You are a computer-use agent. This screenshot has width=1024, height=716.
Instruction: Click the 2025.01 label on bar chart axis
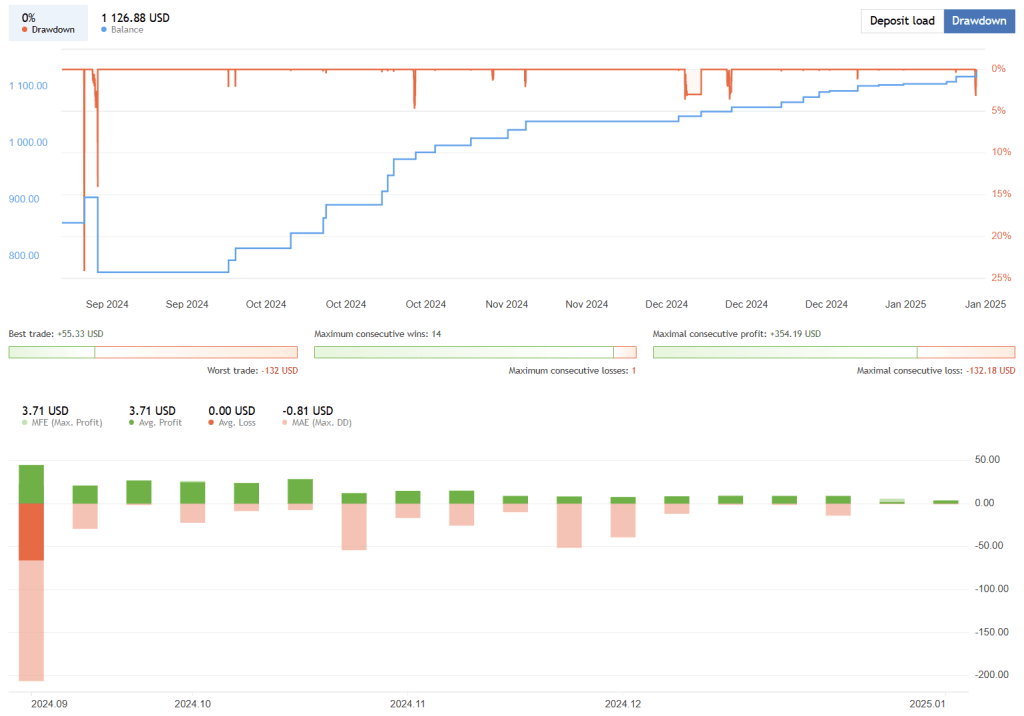927,704
